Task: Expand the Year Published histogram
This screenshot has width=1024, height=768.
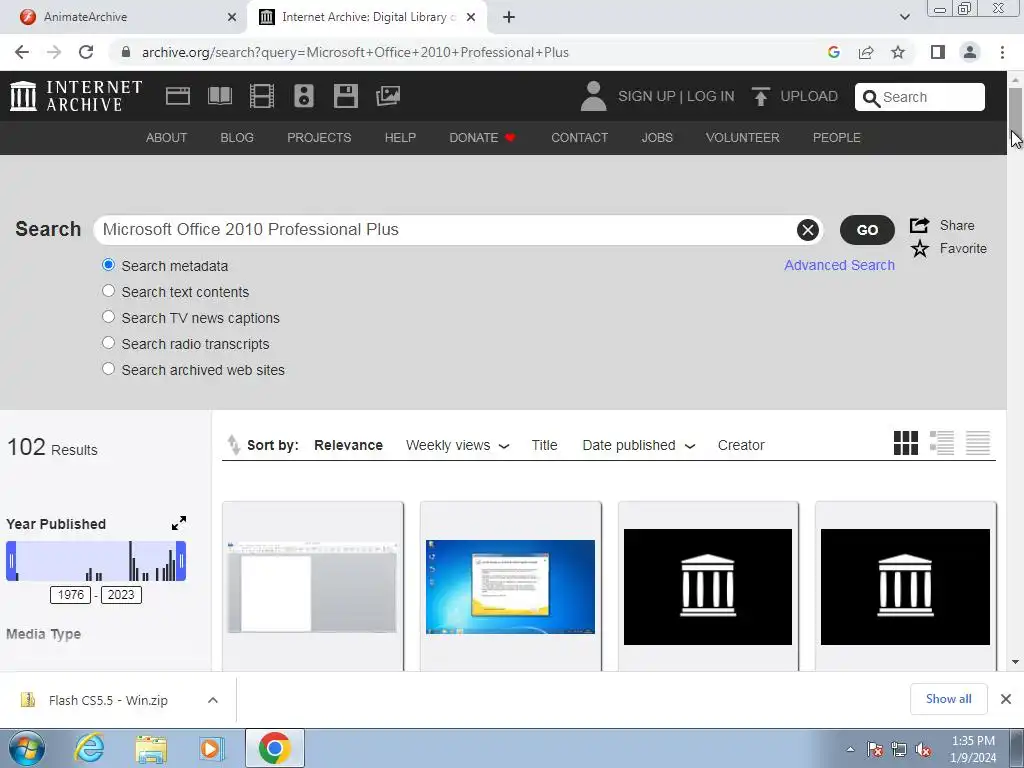Action: click(x=179, y=523)
